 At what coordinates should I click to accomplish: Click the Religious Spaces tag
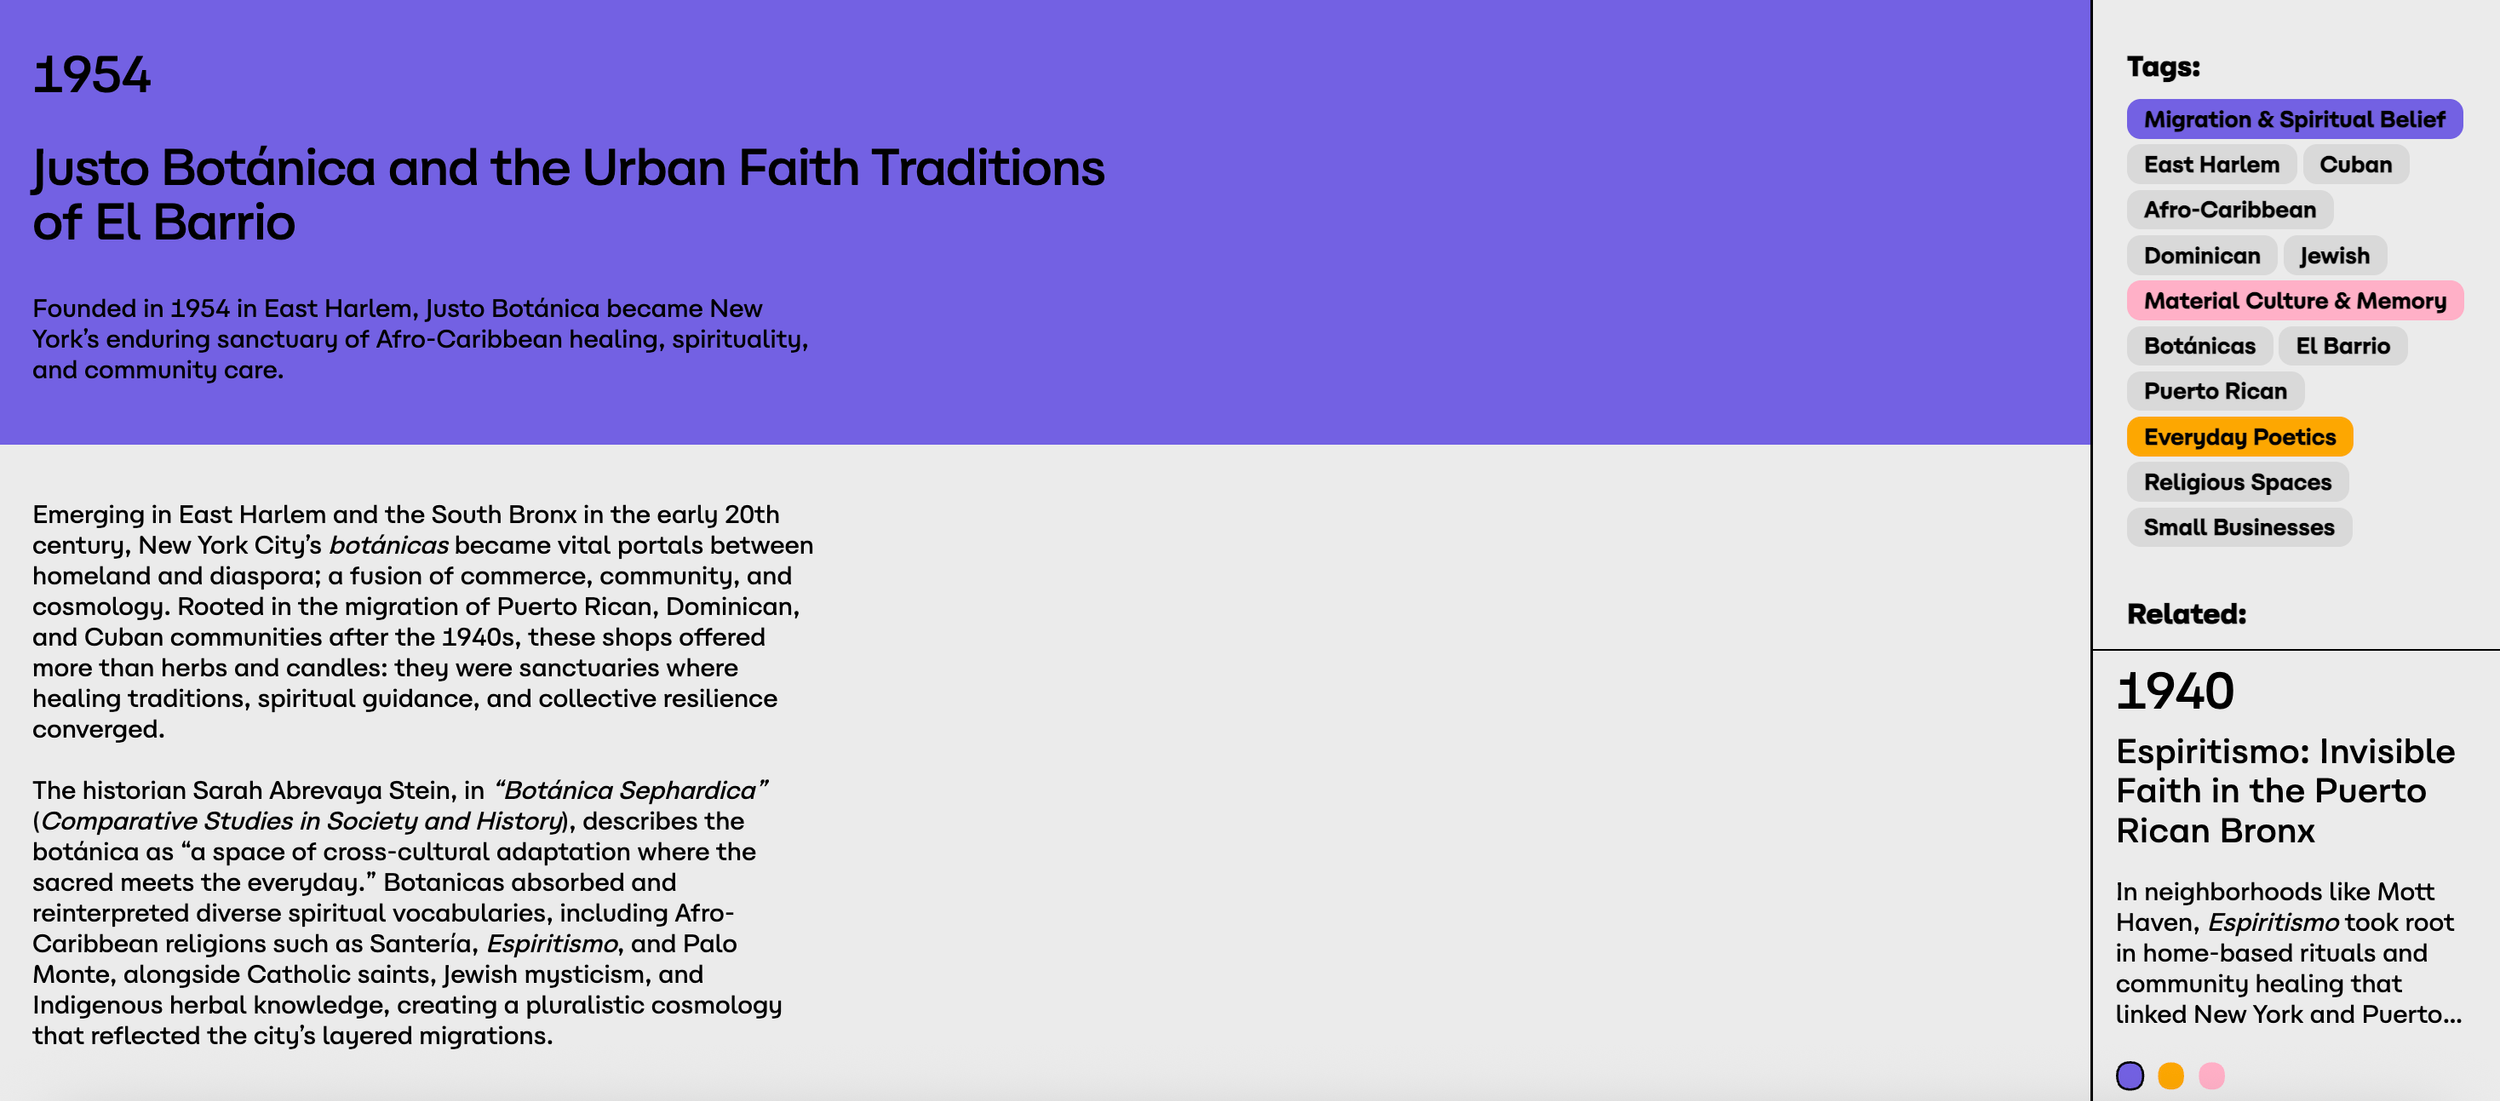2238,482
